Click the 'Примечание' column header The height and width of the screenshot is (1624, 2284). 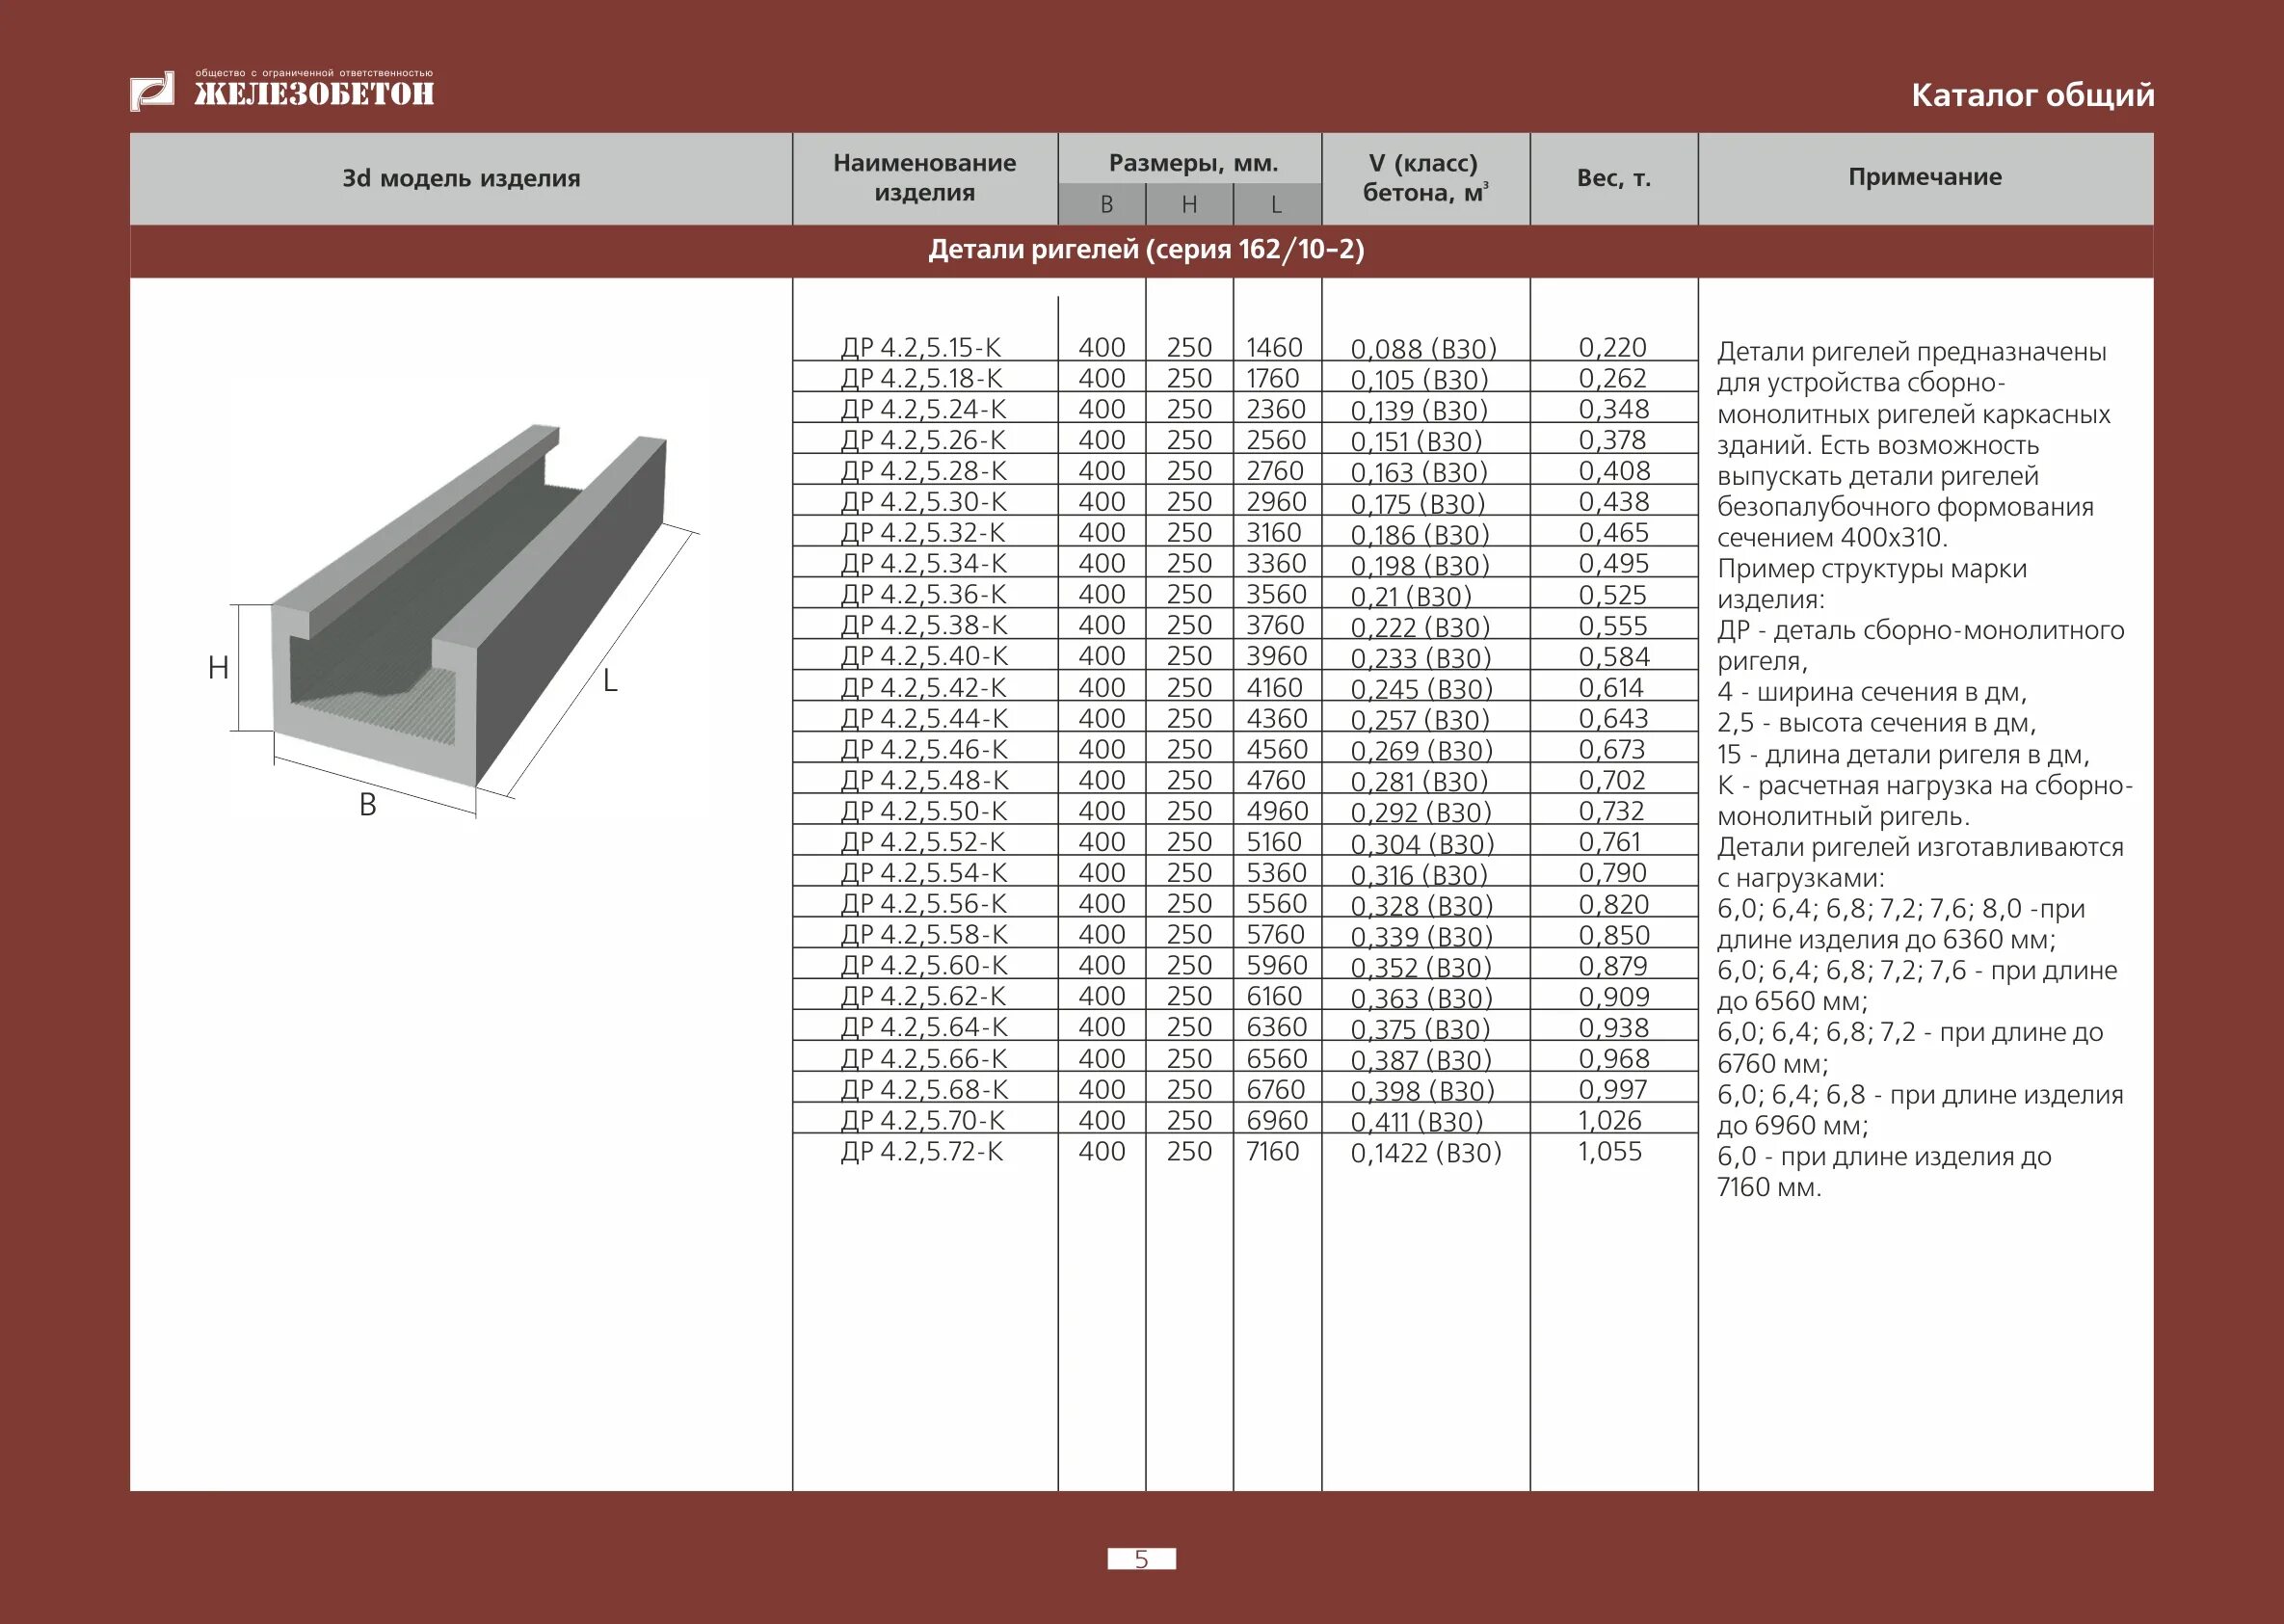pyautogui.click(x=1925, y=177)
